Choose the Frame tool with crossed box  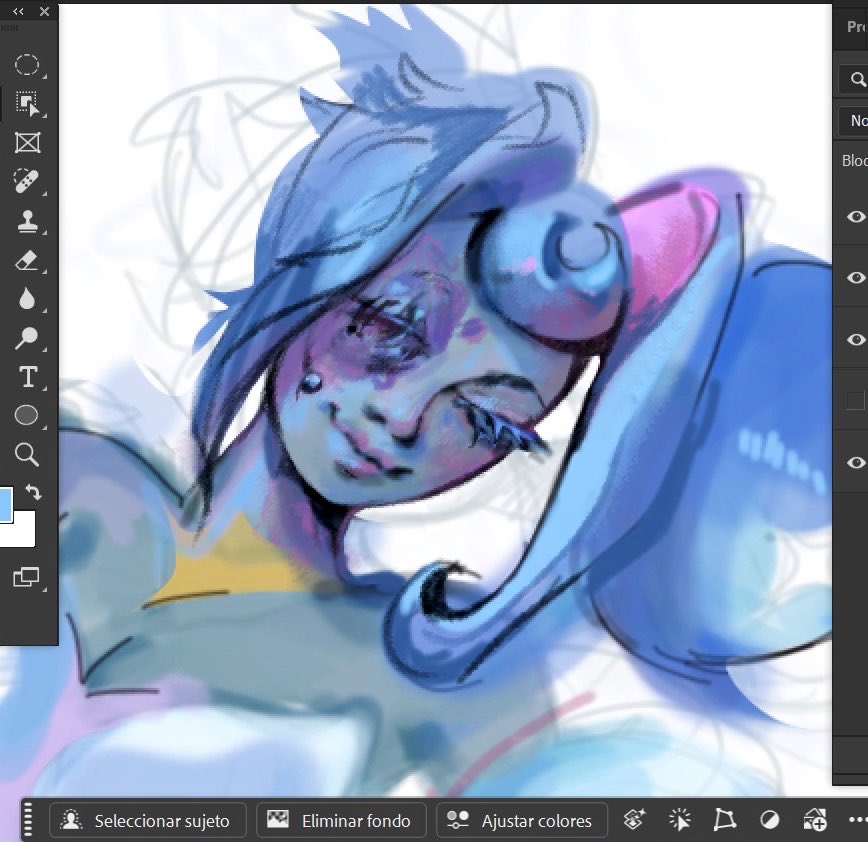pyautogui.click(x=27, y=143)
